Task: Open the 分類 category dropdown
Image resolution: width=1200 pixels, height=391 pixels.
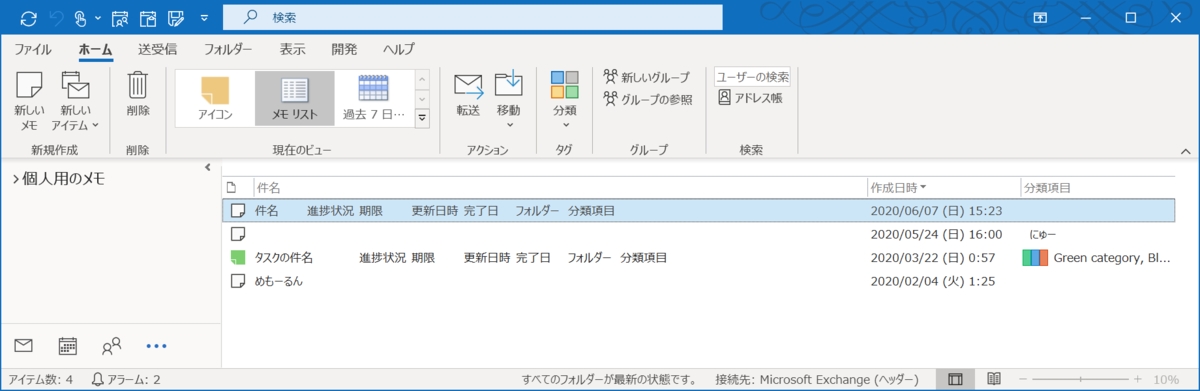Action: [565, 100]
